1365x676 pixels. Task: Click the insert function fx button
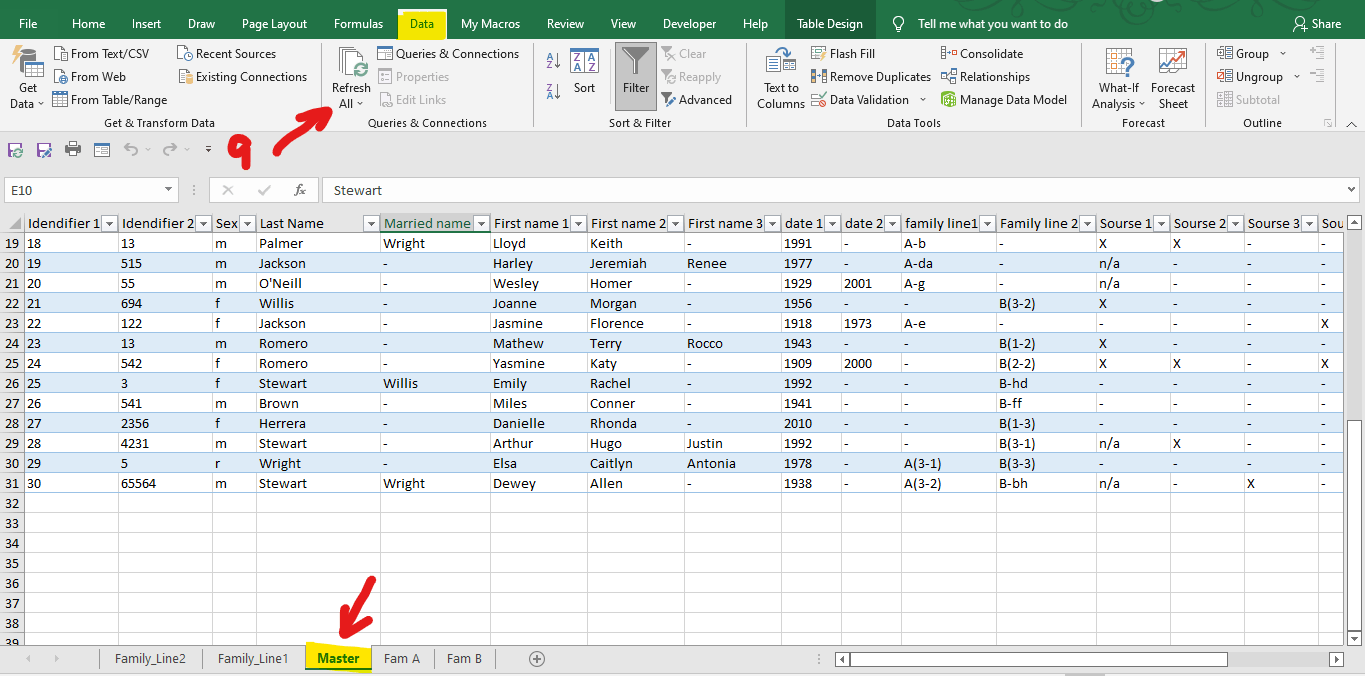coord(300,190)
